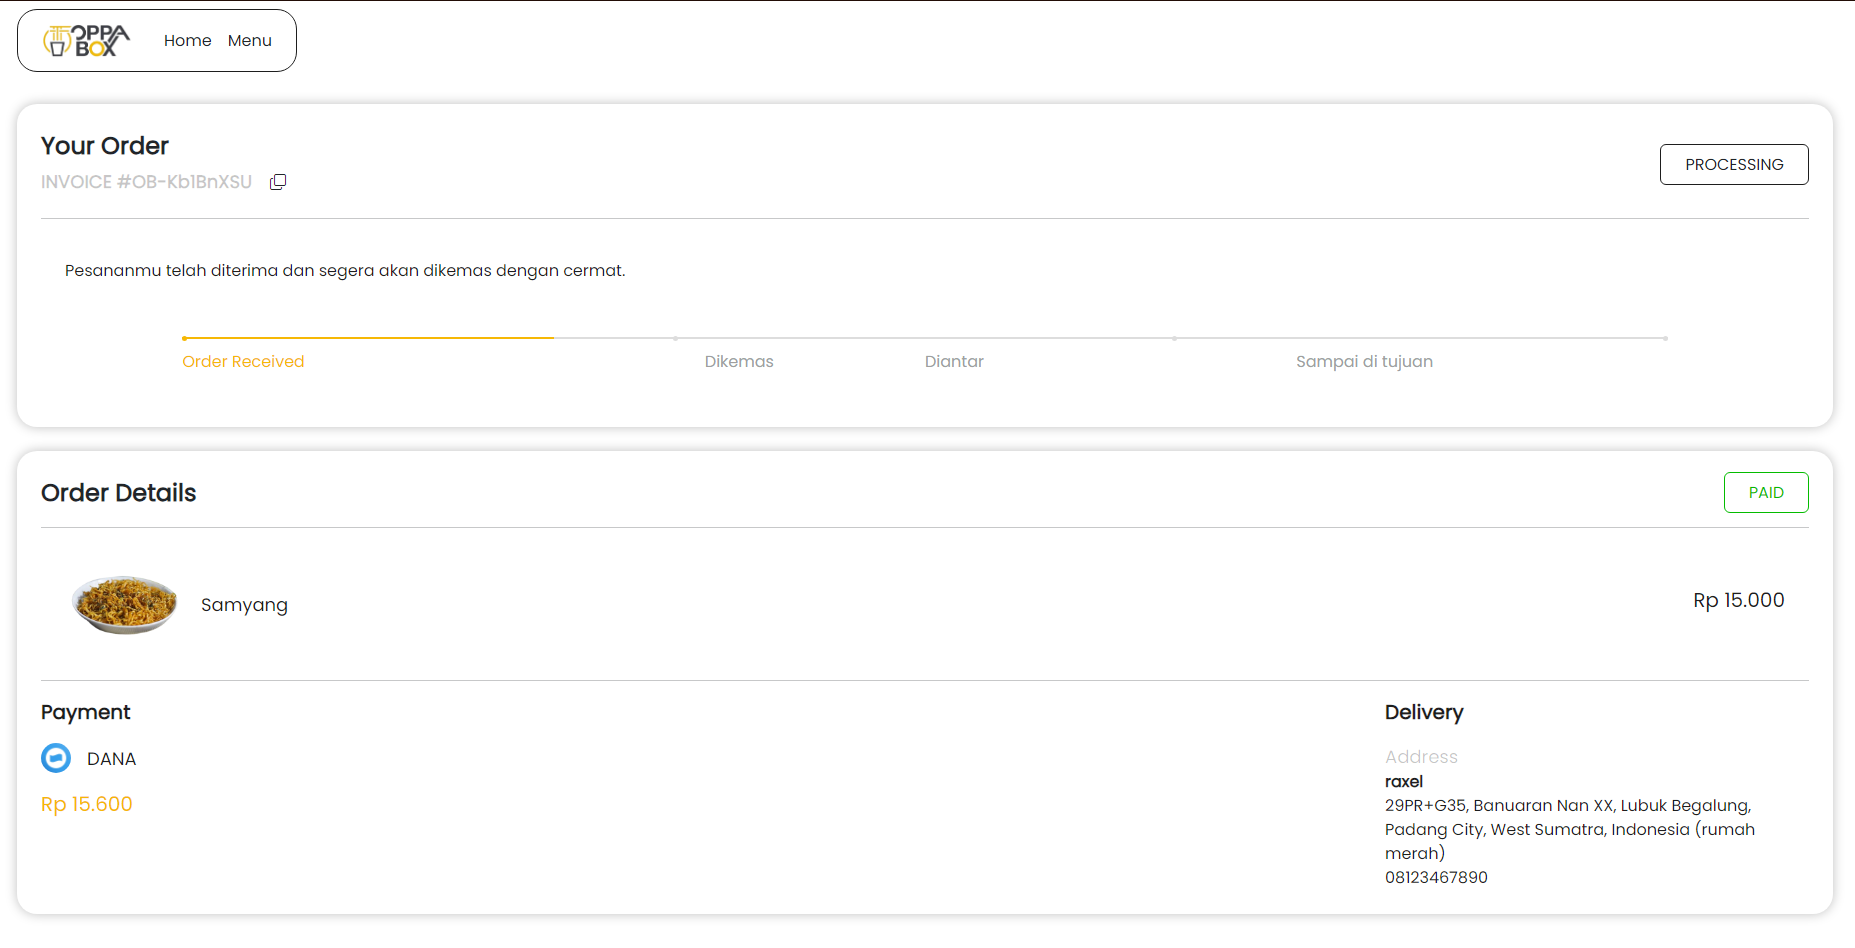Click the delivery phone number 08123467890
Image resolution: width=1855 pixels, height=948 pixels.
click(x=1436, y=877)
